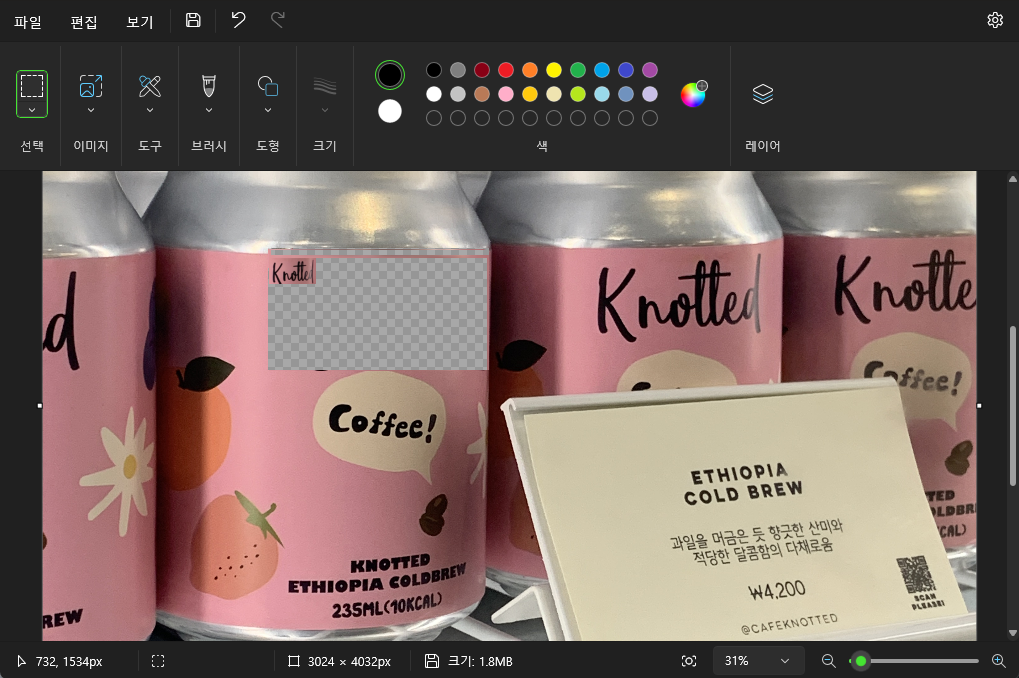Click the scrollbar down arrow

pos(1013,632)
